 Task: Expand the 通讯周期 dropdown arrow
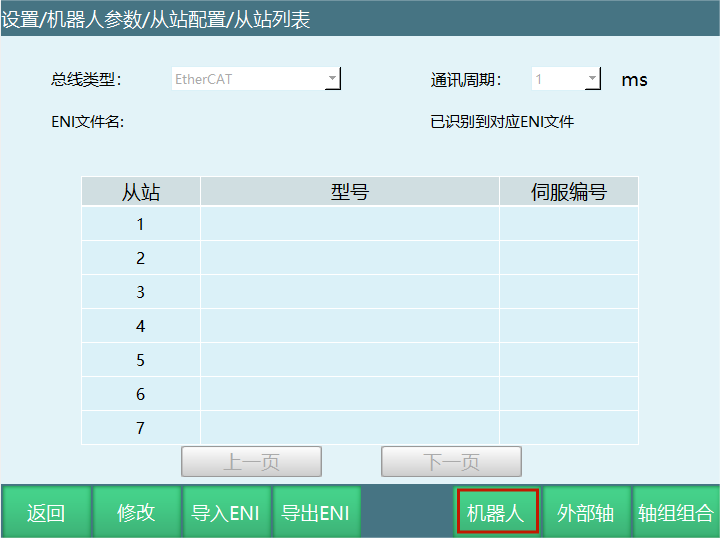coord(592,79)
